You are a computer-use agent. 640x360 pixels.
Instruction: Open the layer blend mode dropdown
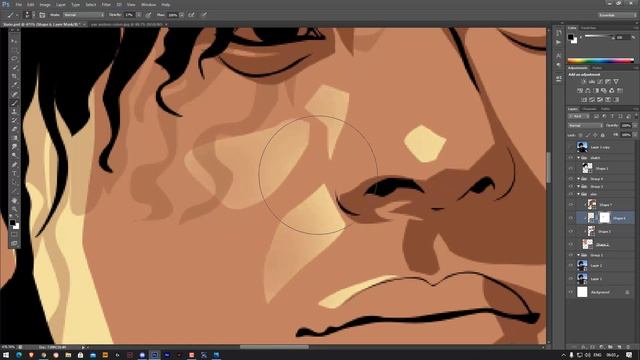click(x=585, y=126)
